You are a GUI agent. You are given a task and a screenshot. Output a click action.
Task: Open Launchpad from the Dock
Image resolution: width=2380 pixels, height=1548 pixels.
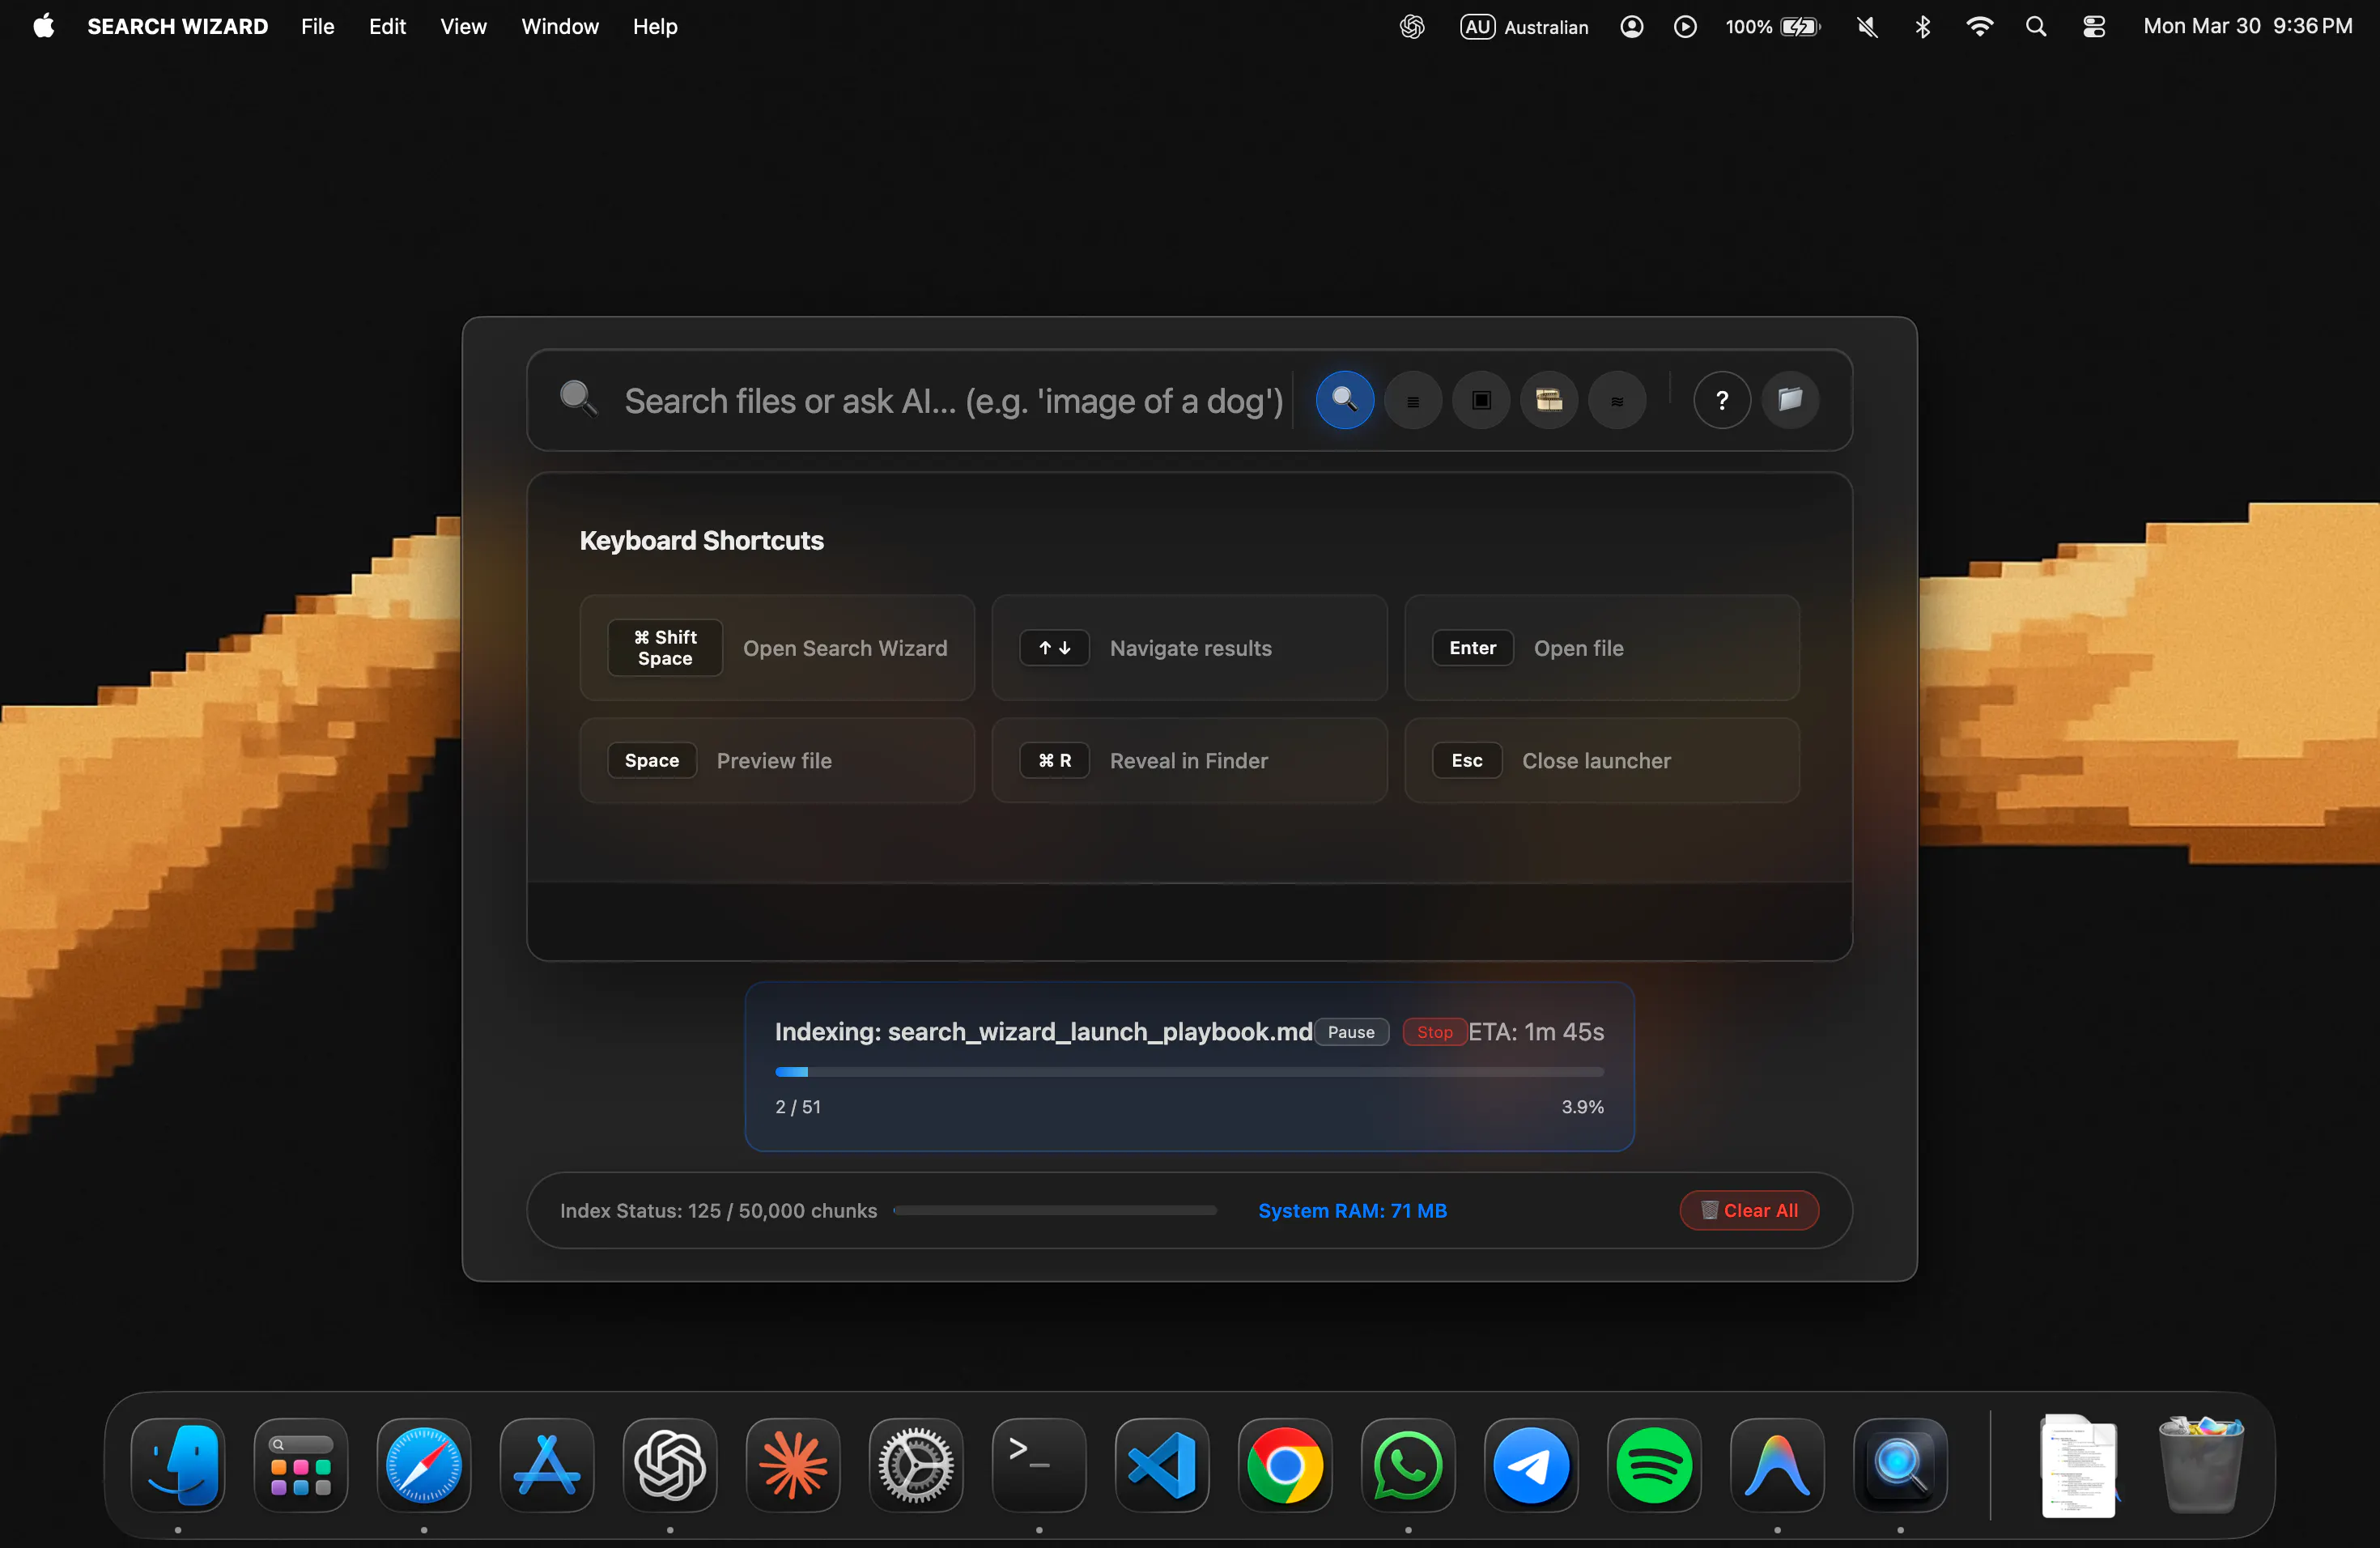coord(301,1465)
